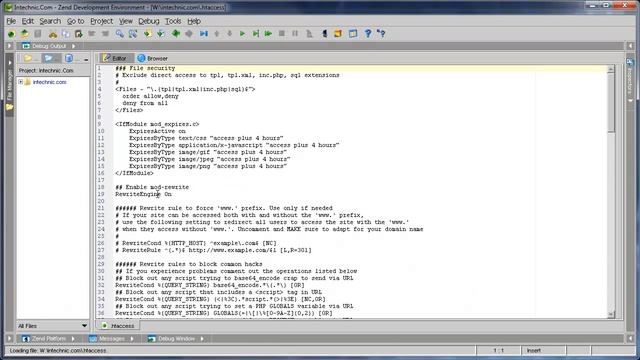Click the editor vertical scrollbar thumb
Viewport: 640px width, 360px height.
pos(611,103)
